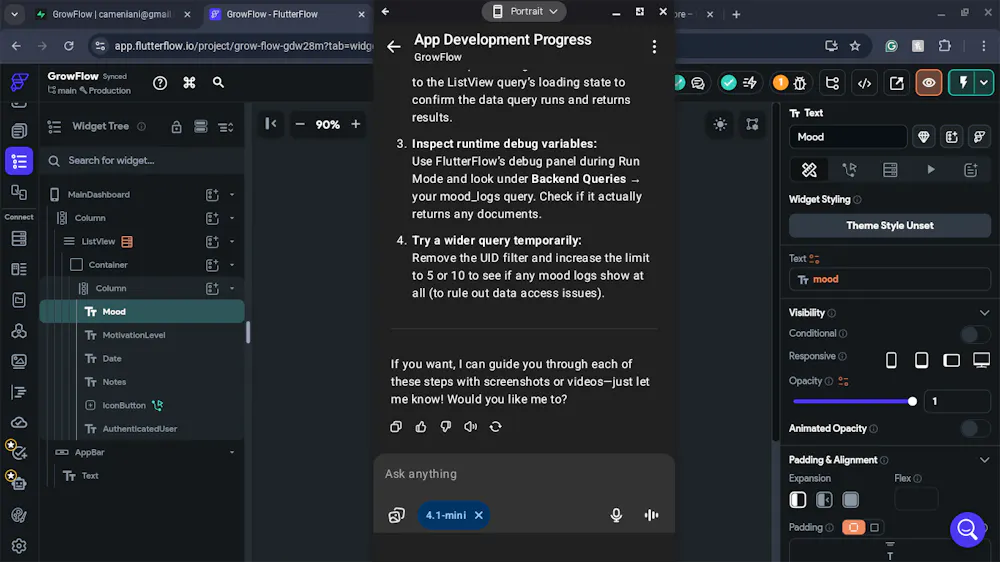Remove the 4.1-mini model chip

[x=479, y=515]
